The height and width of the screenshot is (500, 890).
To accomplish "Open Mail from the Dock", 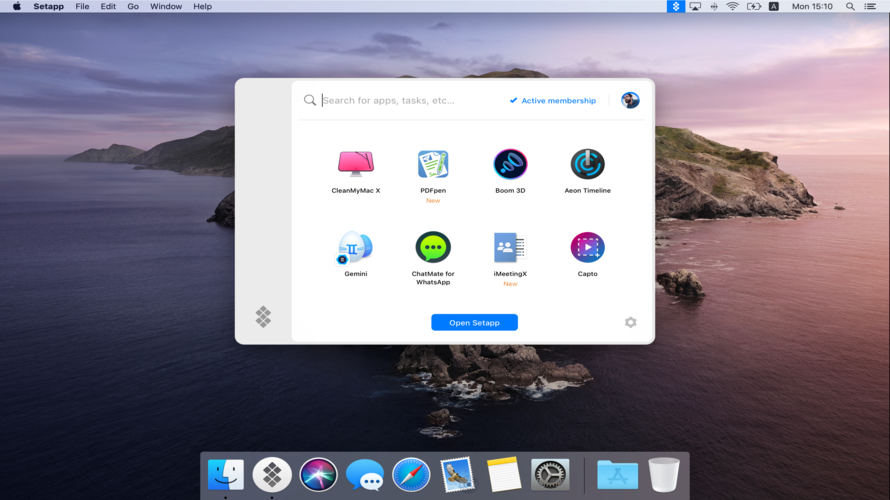I will [x=457, y=474].
